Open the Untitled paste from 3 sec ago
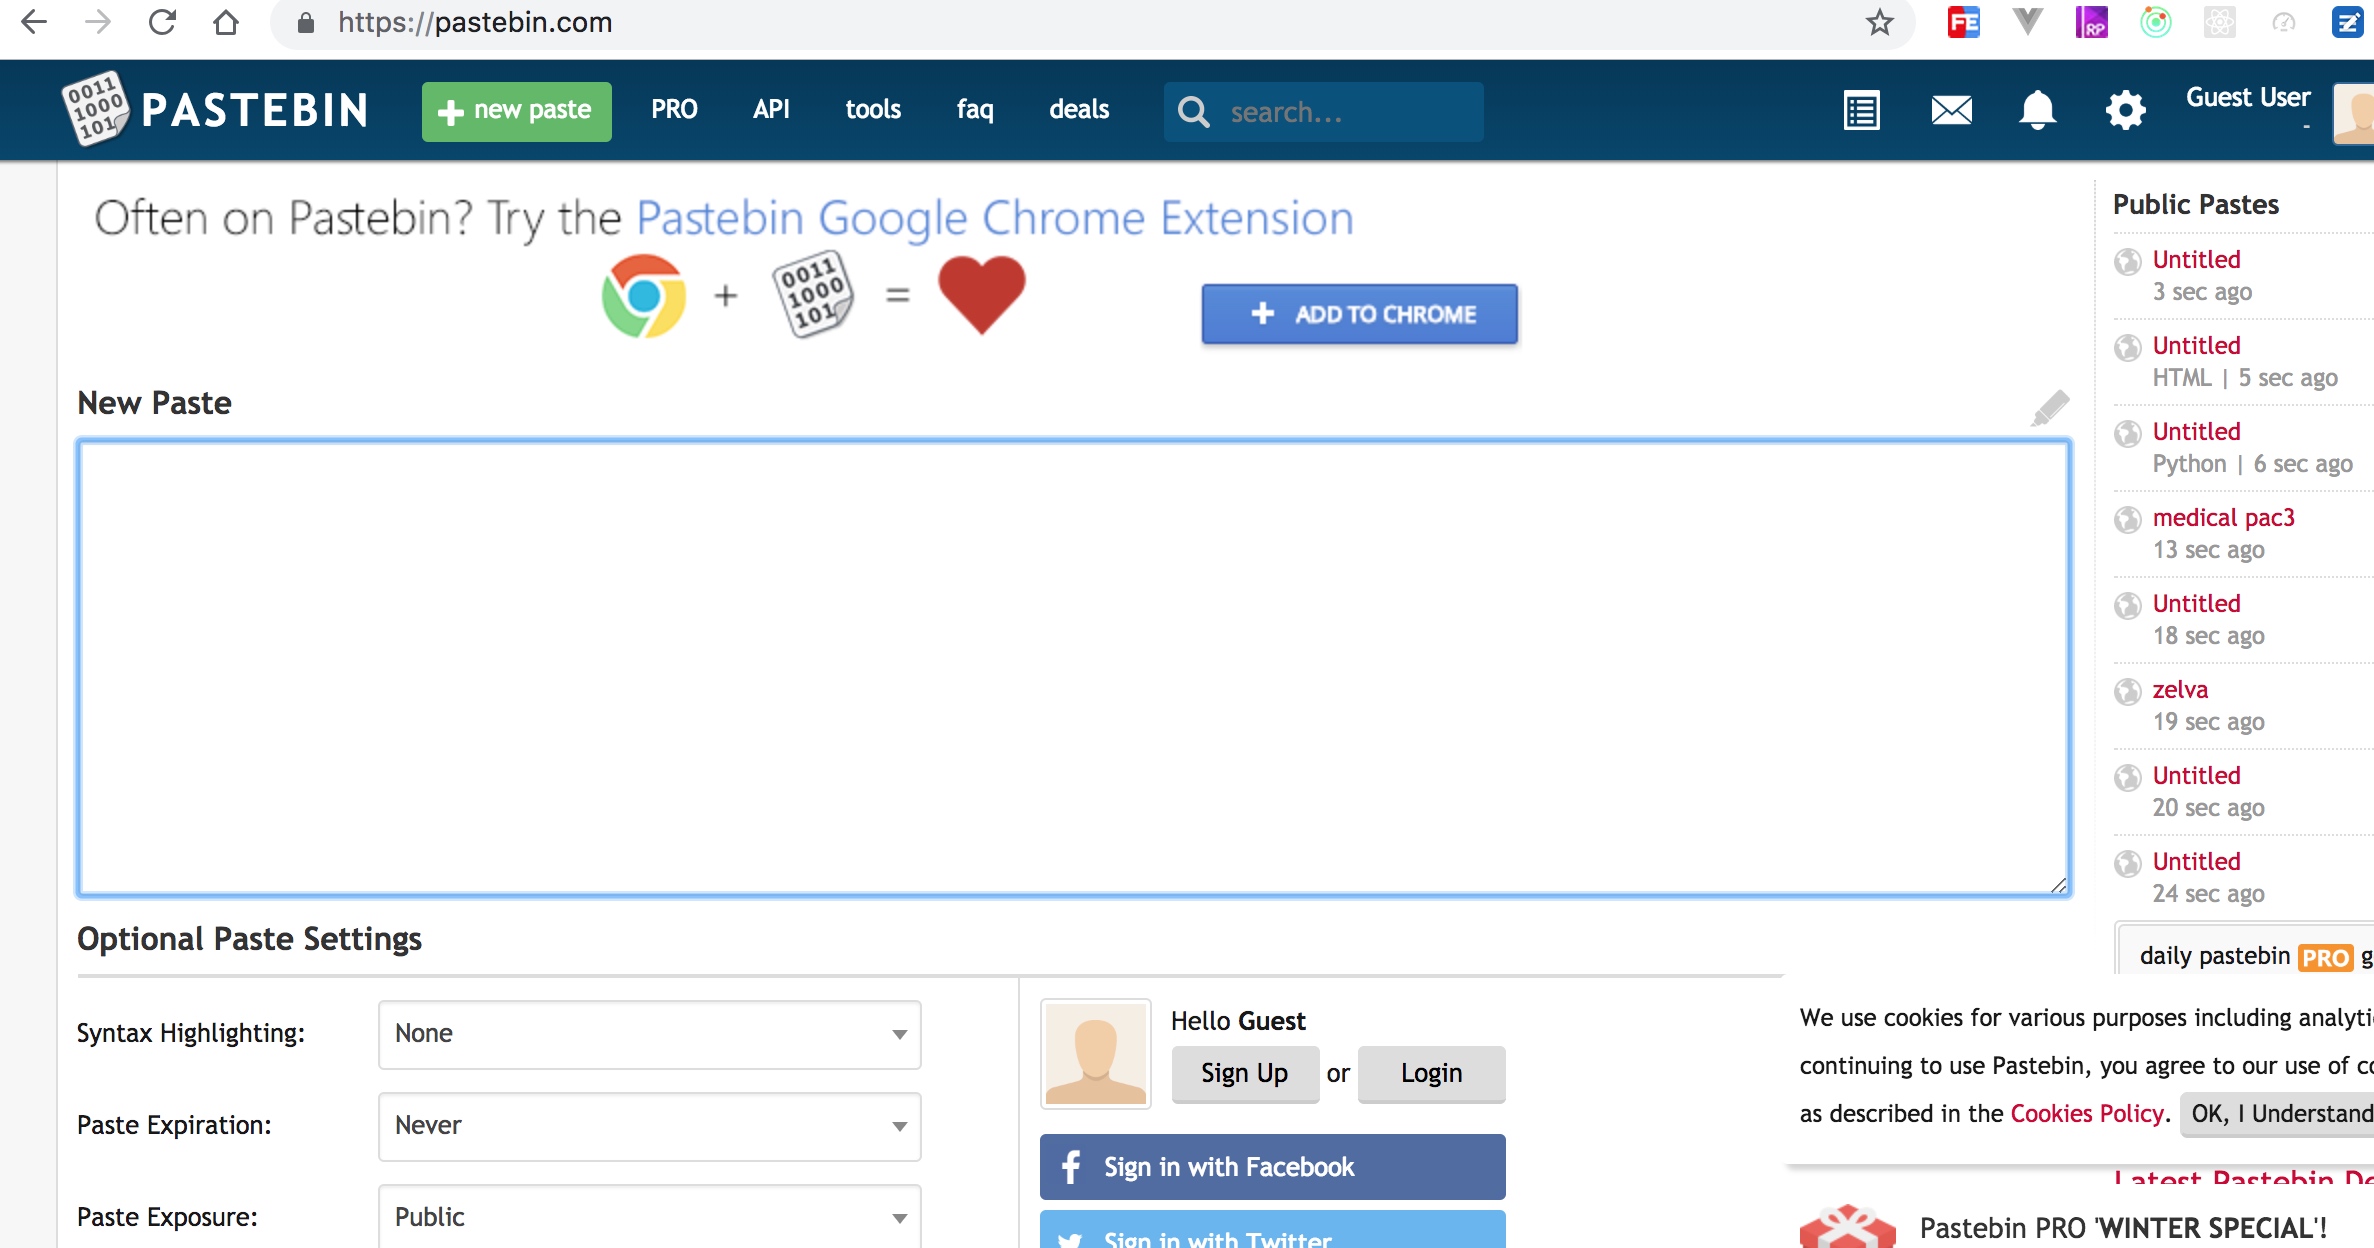The width and height of the screenshot is (2374, 1248). pos(2196,260)
